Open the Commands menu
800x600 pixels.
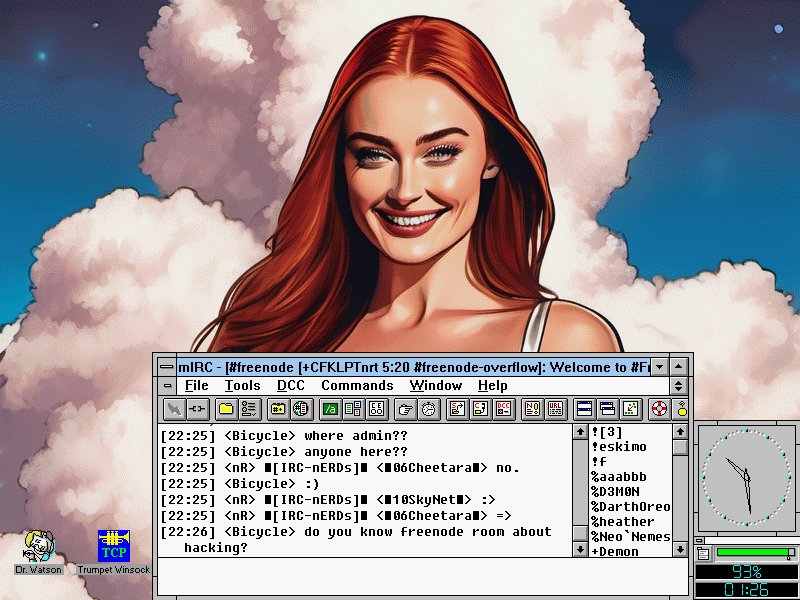[357, 386]
